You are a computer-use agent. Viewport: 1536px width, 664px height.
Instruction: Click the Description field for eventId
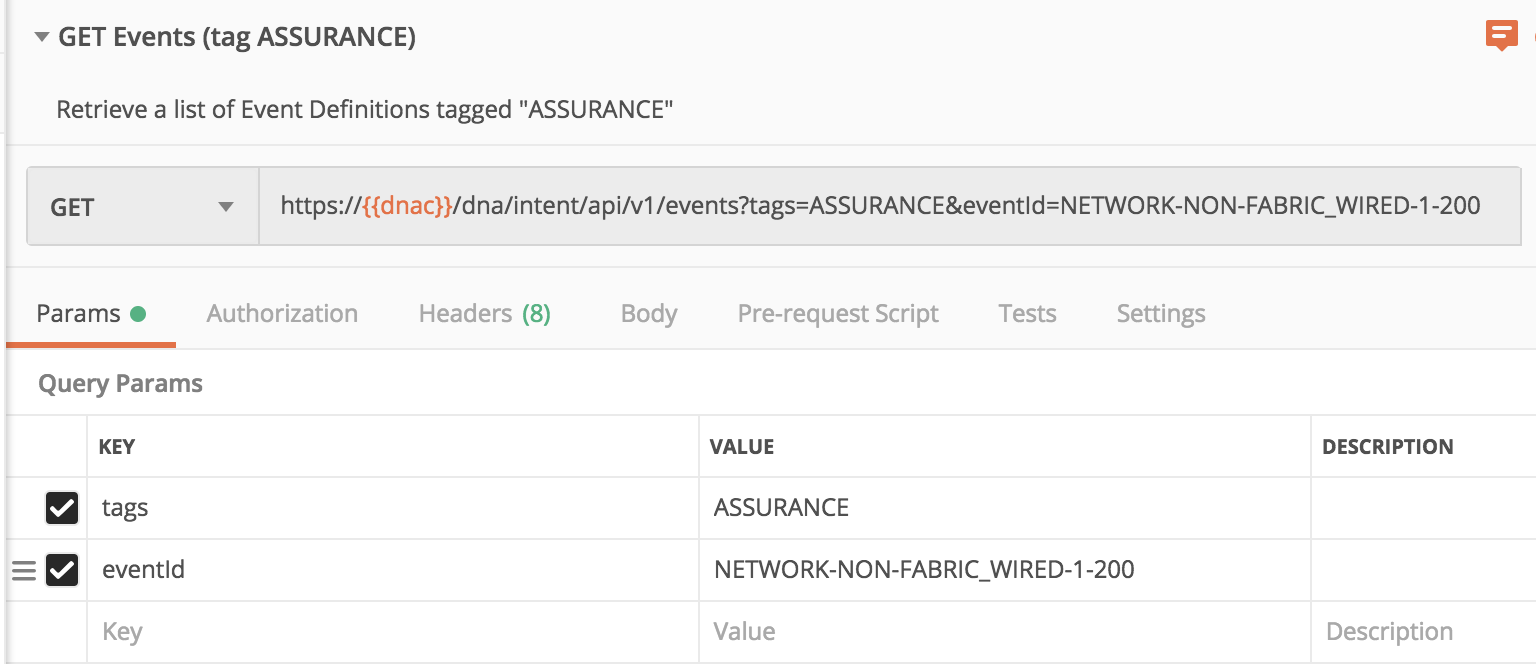point(1420,570)
